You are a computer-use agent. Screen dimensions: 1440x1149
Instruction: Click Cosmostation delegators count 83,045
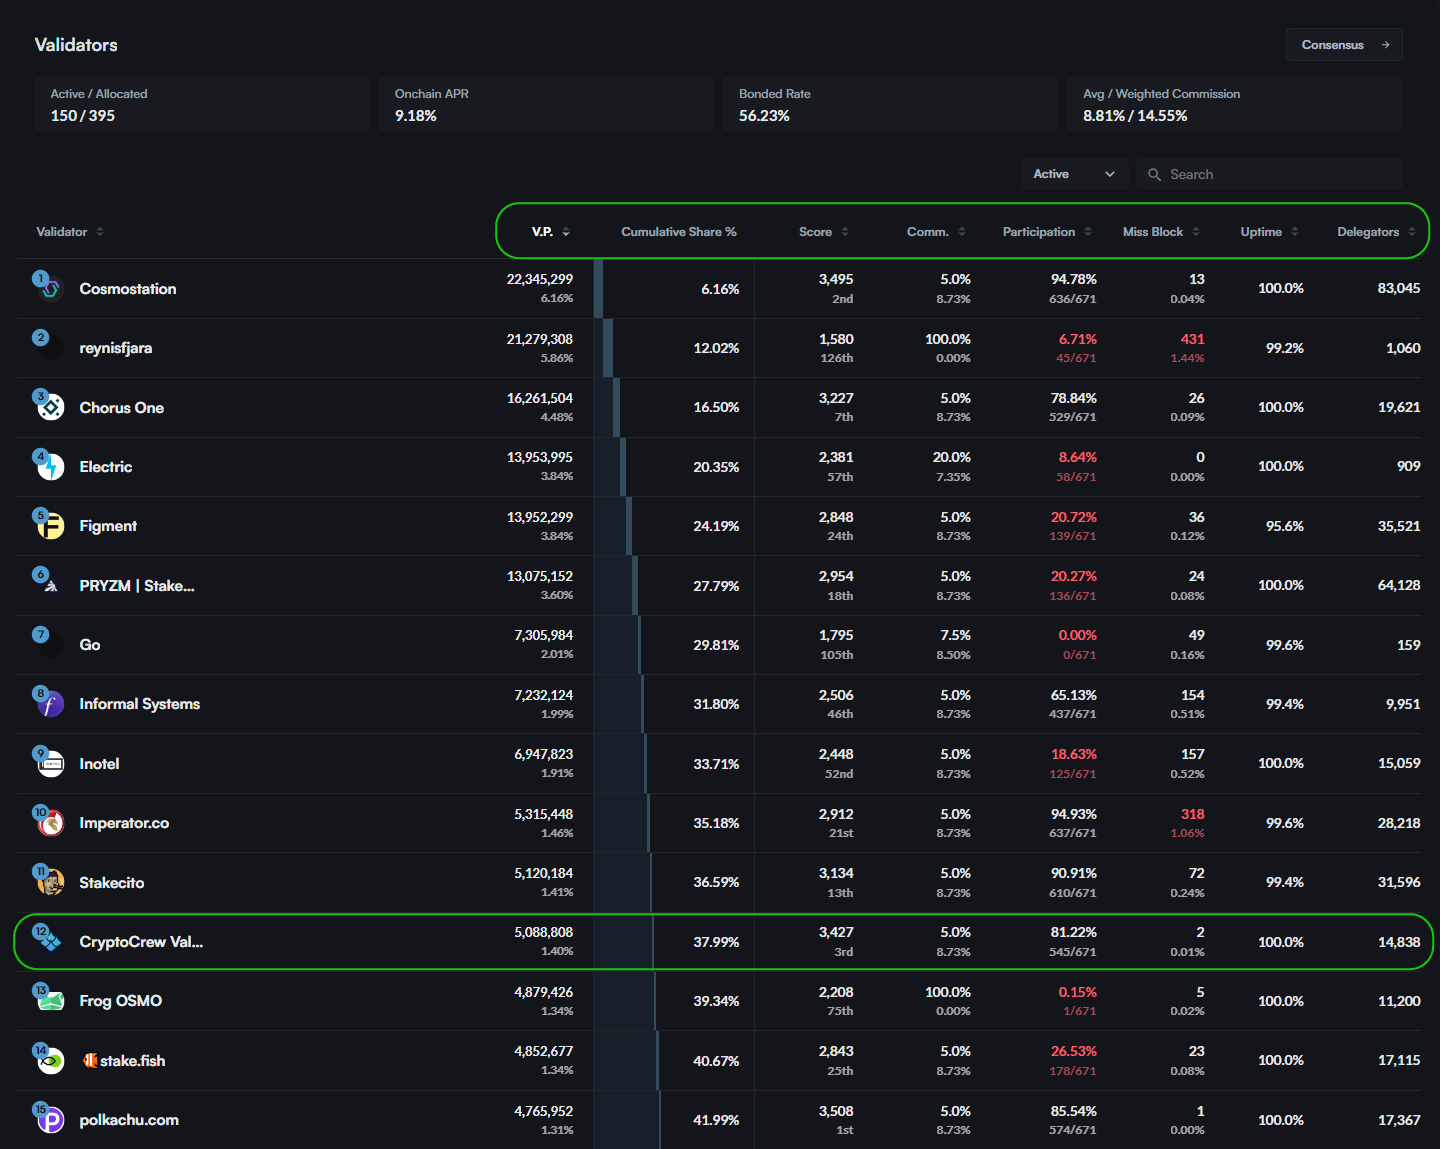[x=1399, y=288]
